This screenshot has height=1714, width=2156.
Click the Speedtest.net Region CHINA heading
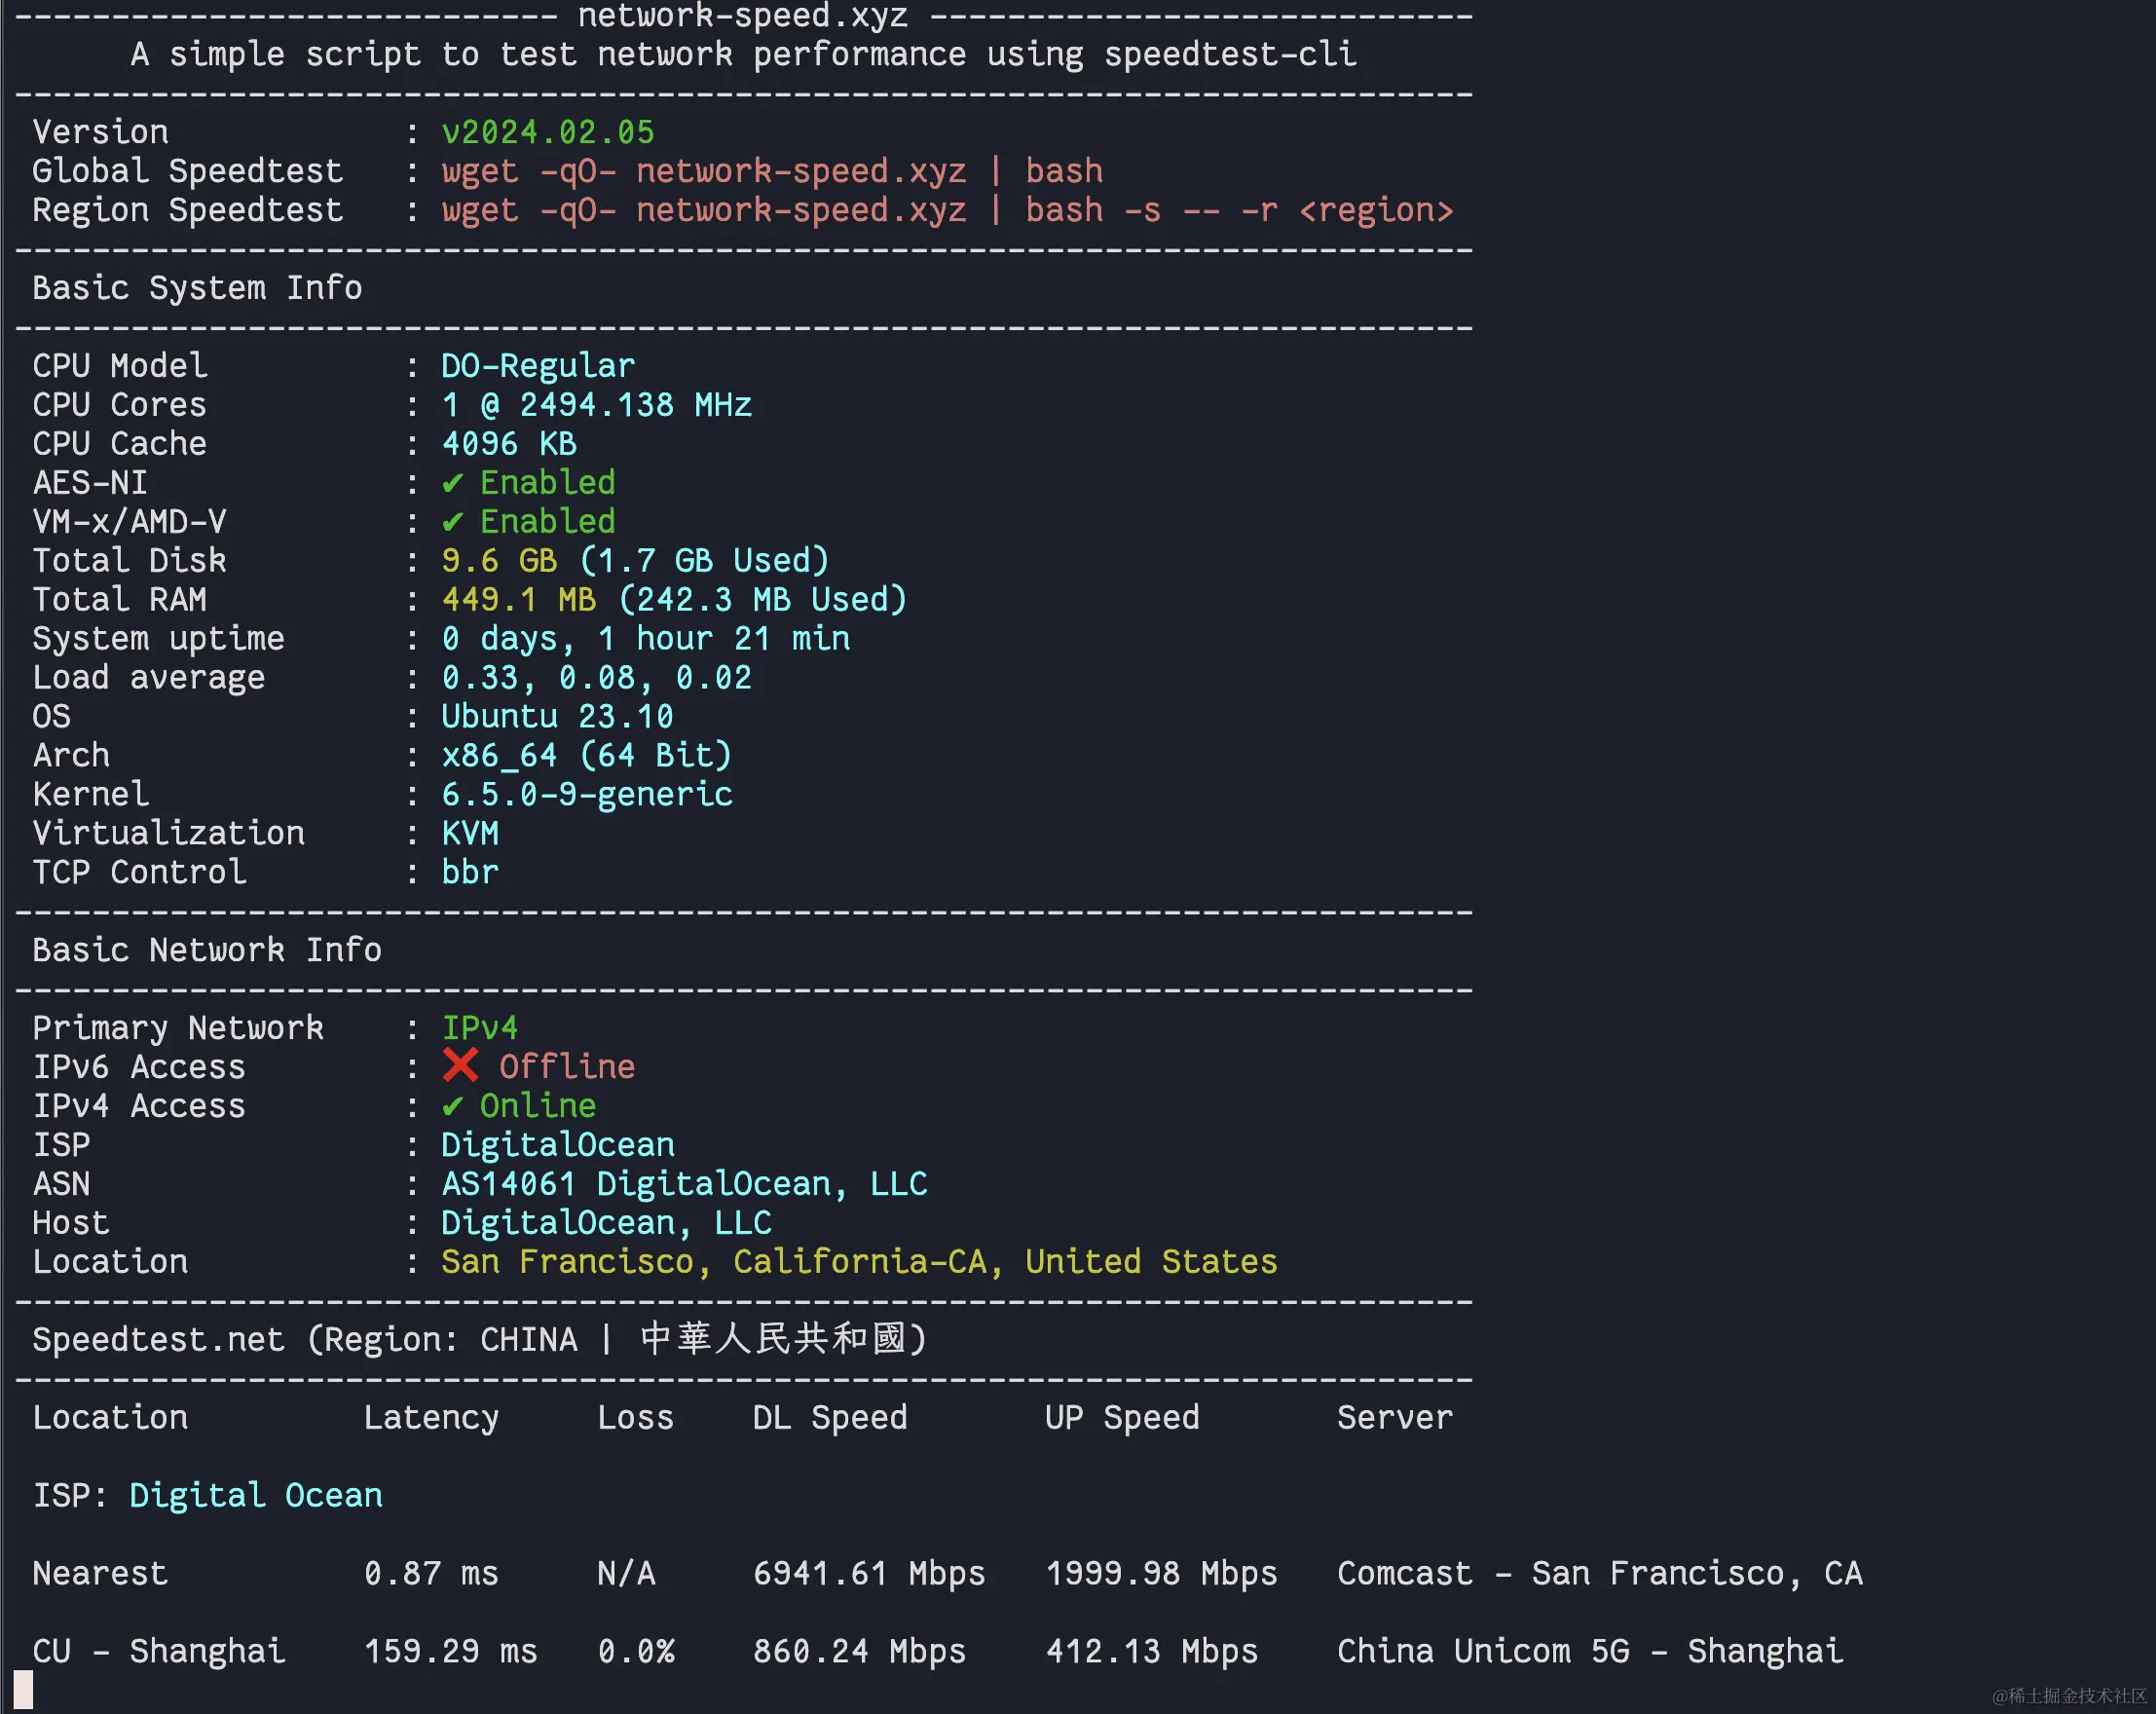[x=480, y=1340]
